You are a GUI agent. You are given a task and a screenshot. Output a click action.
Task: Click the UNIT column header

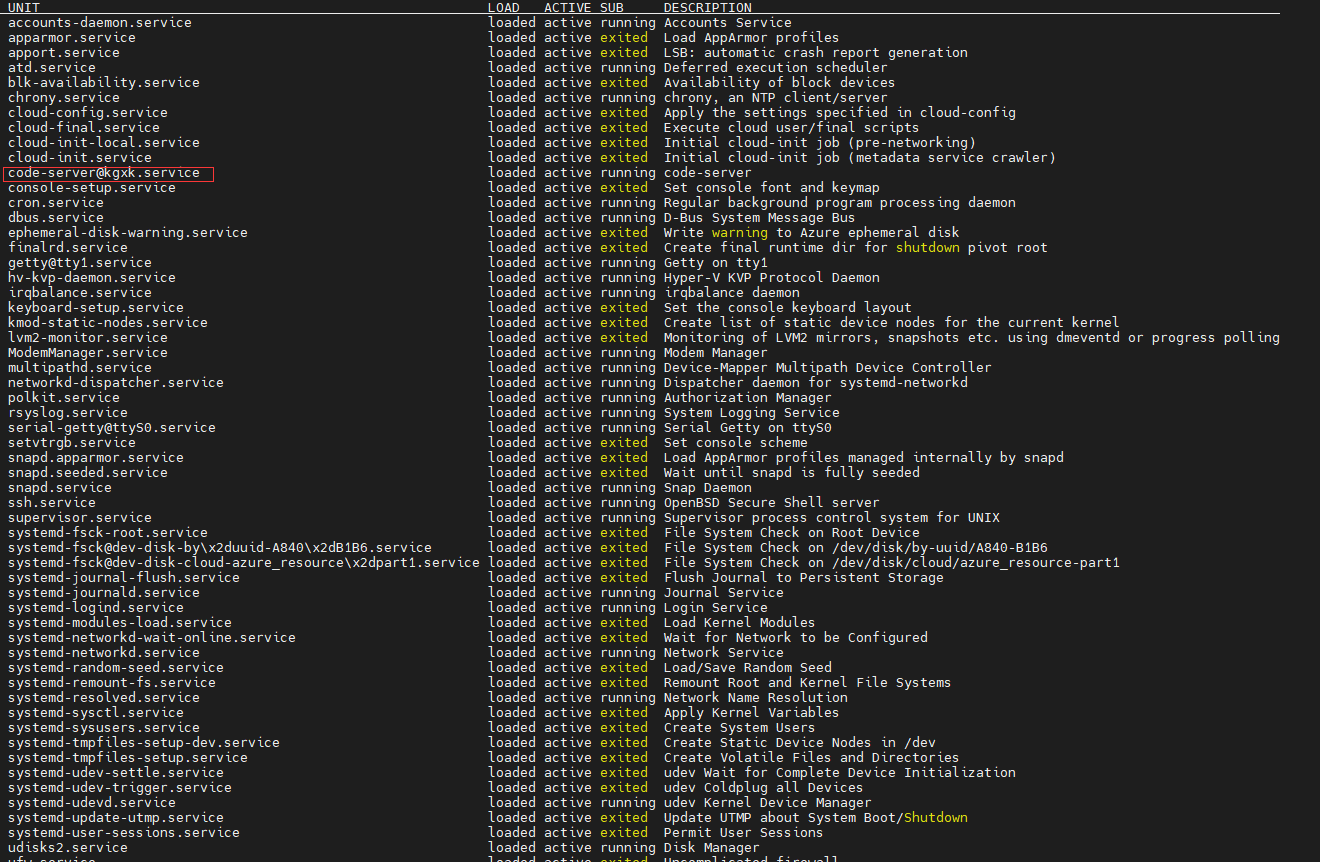point(24,8)
